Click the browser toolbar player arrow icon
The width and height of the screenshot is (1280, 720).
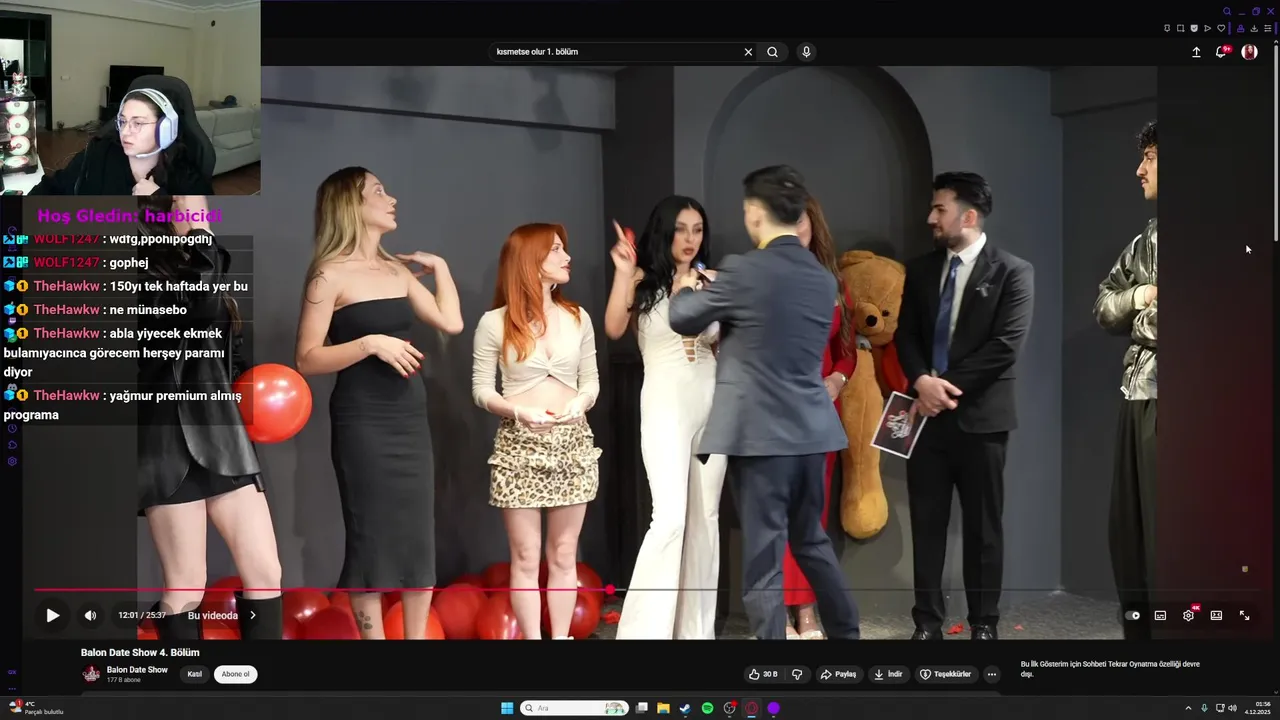click(x=1207, y=28)
